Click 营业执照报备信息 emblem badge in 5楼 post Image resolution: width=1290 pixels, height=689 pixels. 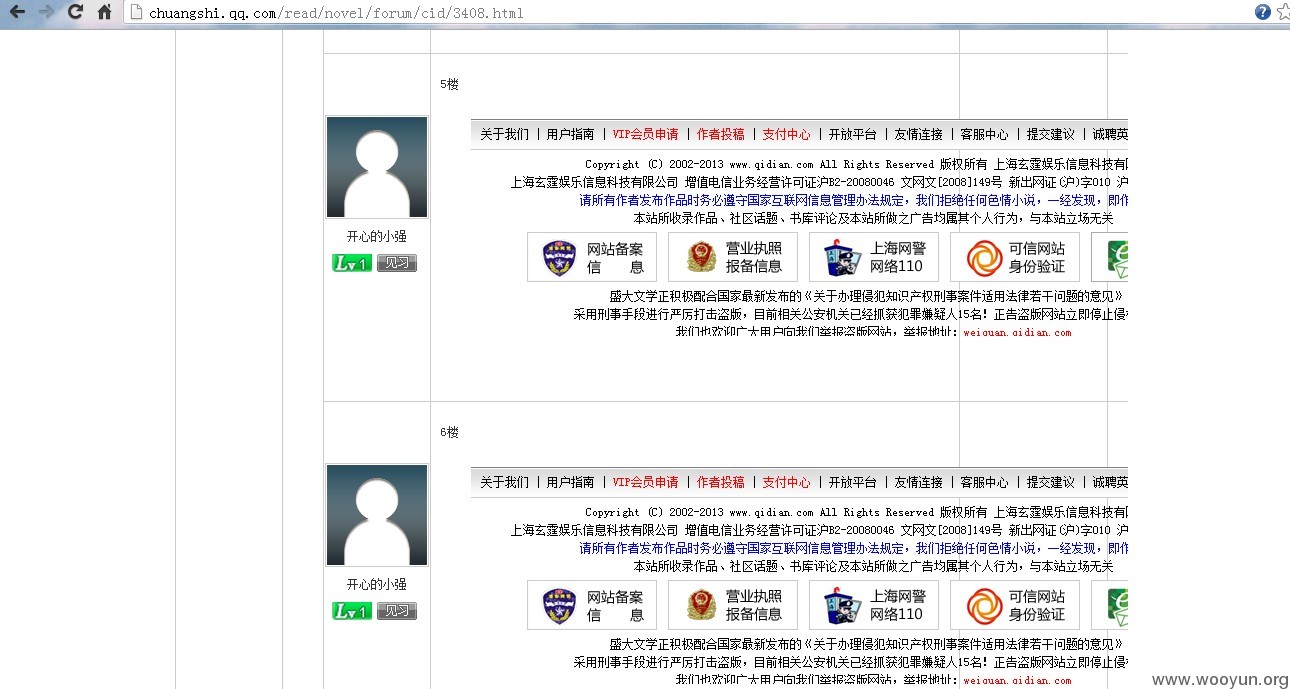[733, 257]
